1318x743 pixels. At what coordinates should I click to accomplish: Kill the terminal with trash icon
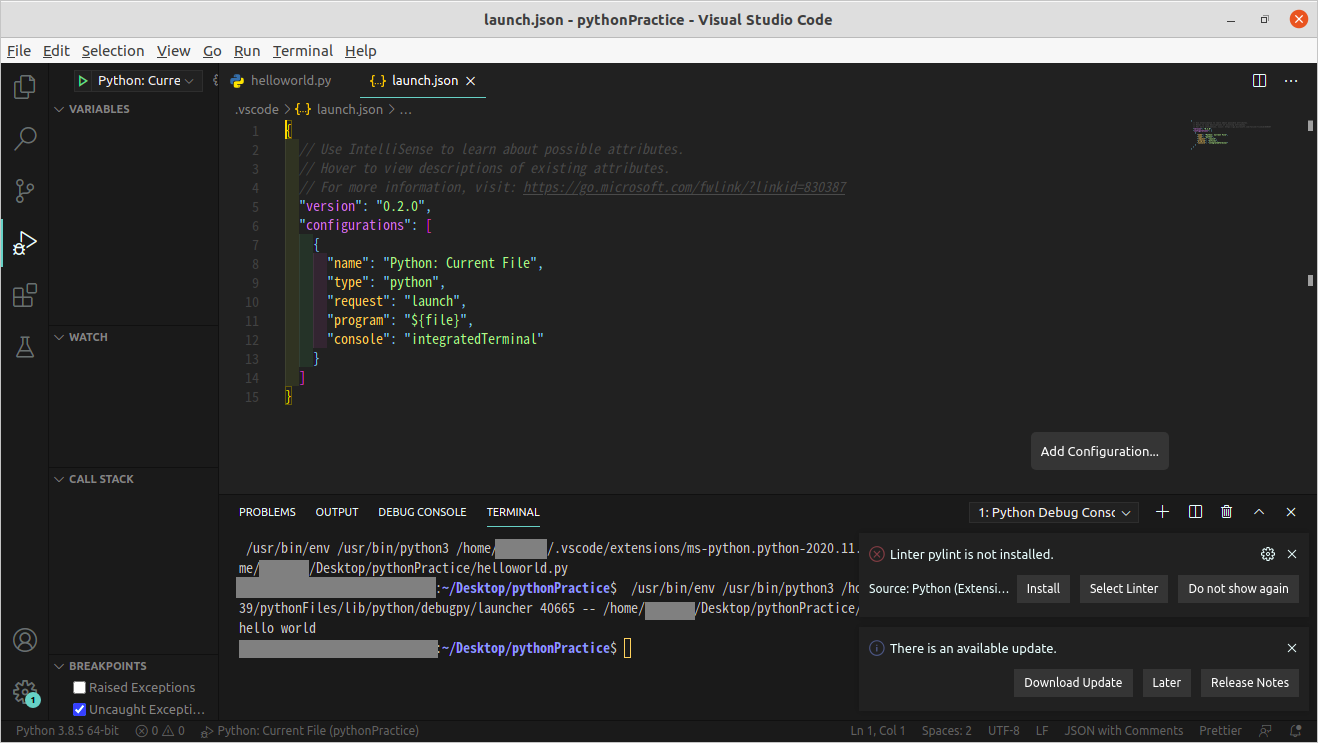pos(1227,512)
